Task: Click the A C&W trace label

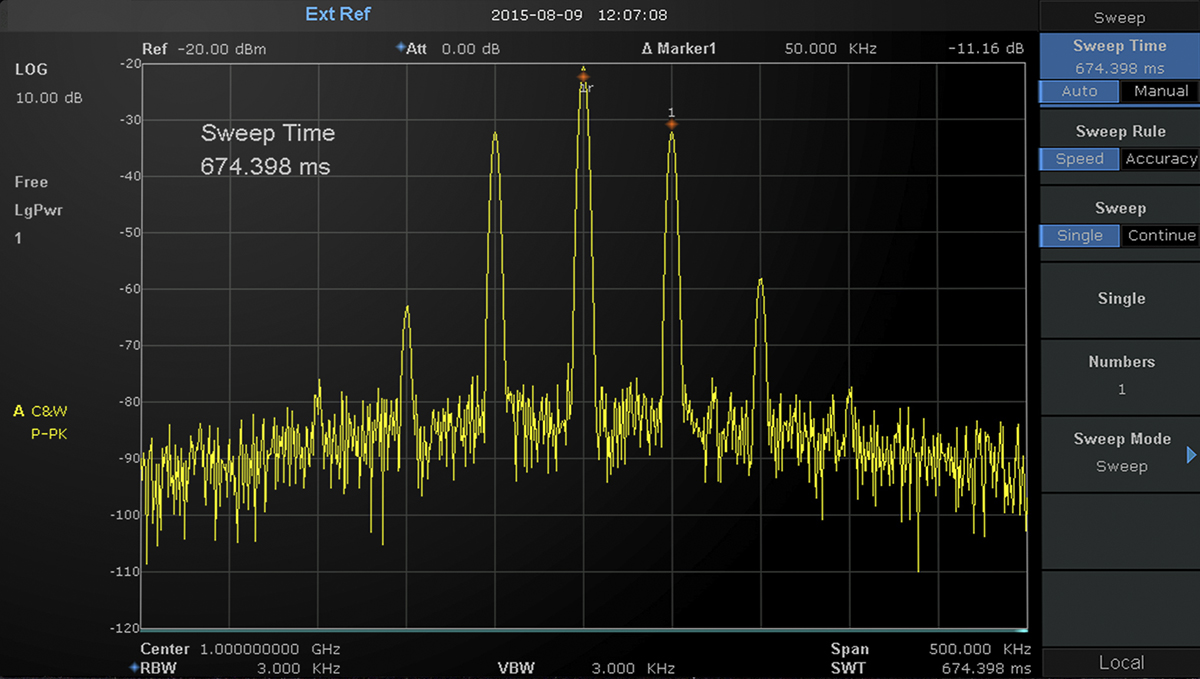Action: tap(41, 410)
